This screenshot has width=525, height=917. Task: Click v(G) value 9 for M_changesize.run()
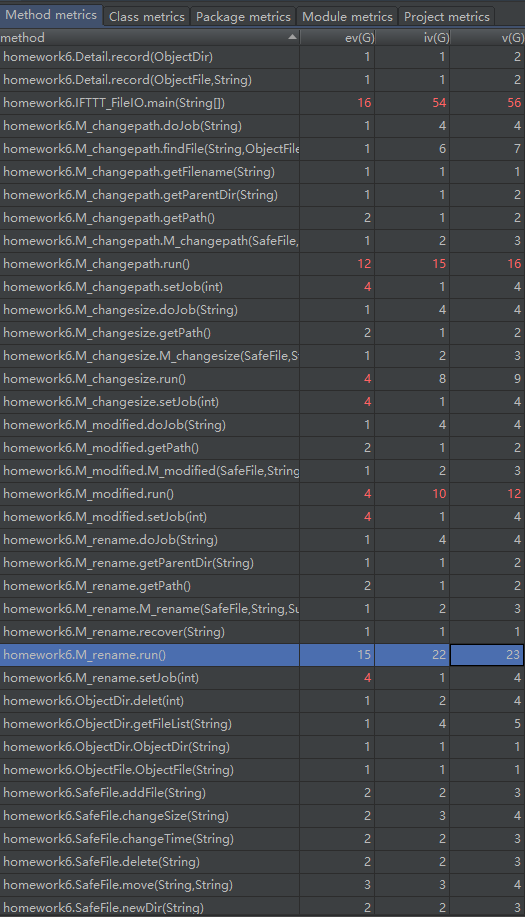(517, 379)
